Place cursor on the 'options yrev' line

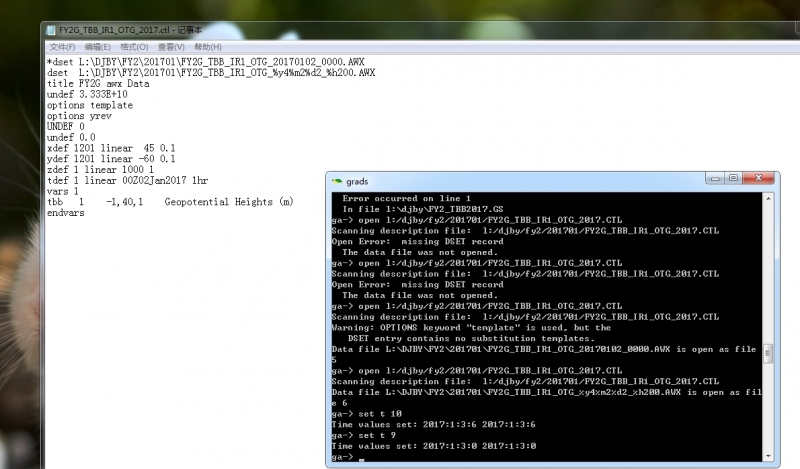click(x=78, y=116)
